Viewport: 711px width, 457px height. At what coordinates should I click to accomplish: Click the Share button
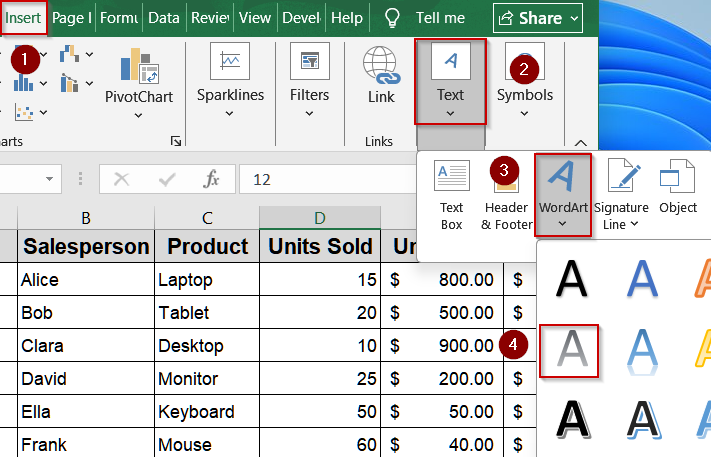coord(538,18)
